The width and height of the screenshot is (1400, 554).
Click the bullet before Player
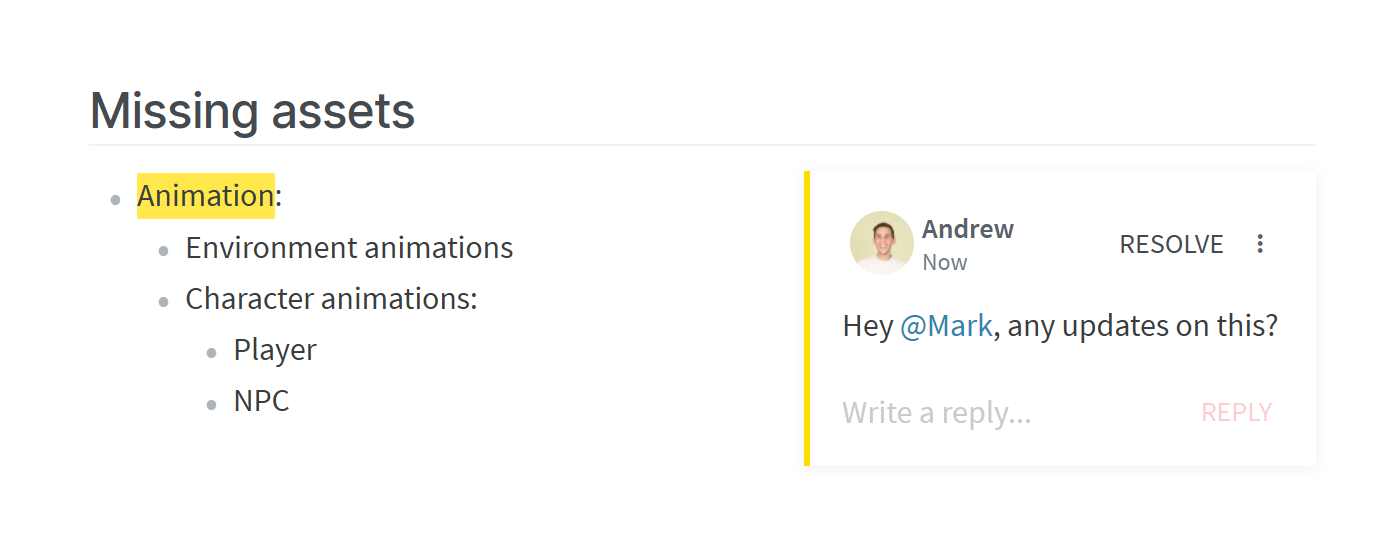(x=212, y=352)
